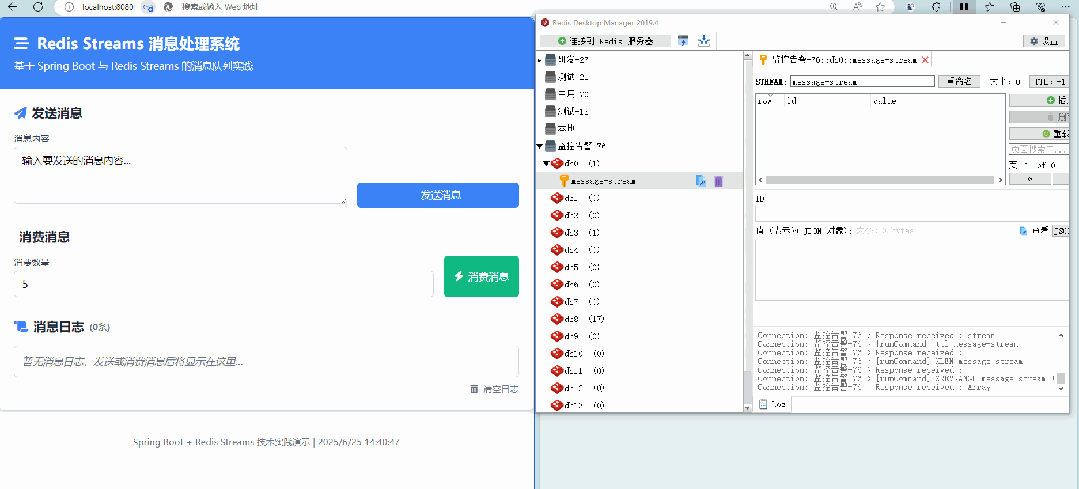Image resolution: width=1079 pixels, height=489 pixels.
Task: Click the connect to Redis server button
Action: coord(605,41)
